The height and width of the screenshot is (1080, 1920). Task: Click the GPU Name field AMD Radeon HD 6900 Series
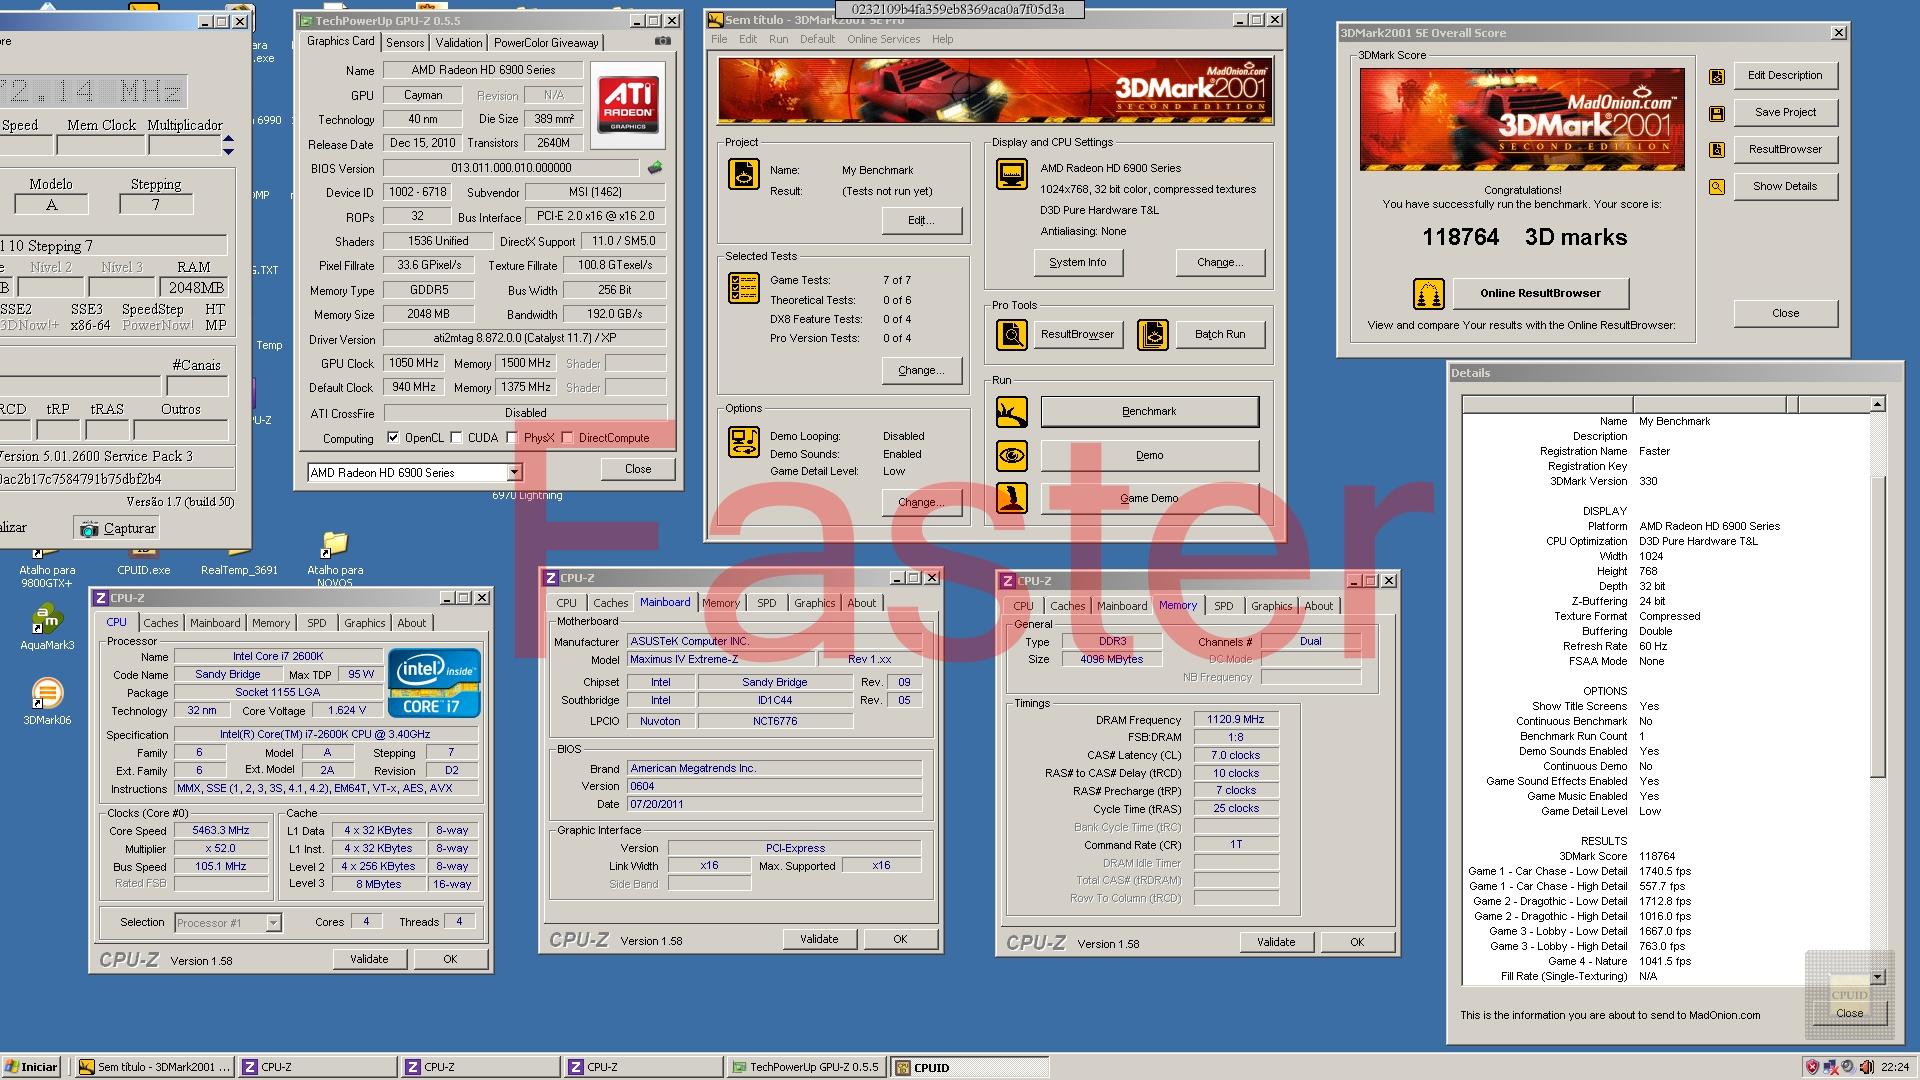click(x=482, y=70)
